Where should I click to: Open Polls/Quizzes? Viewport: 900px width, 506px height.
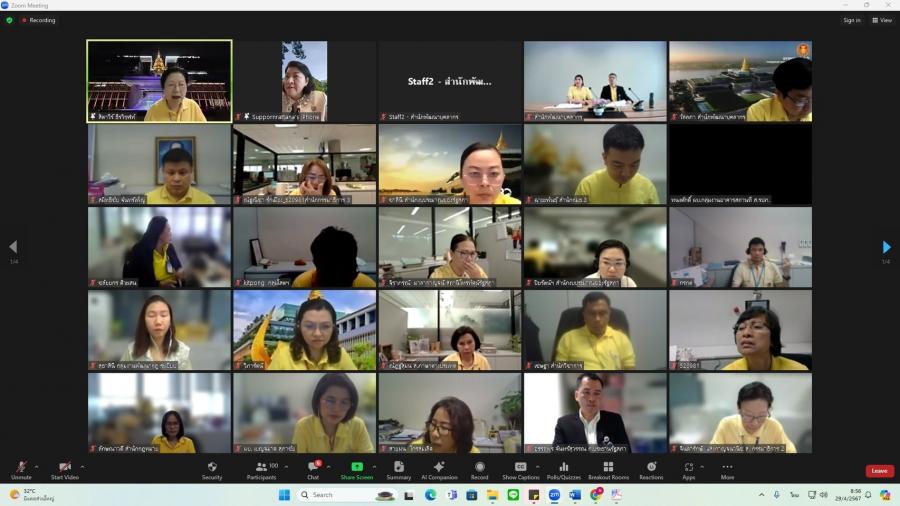[564, 469]
